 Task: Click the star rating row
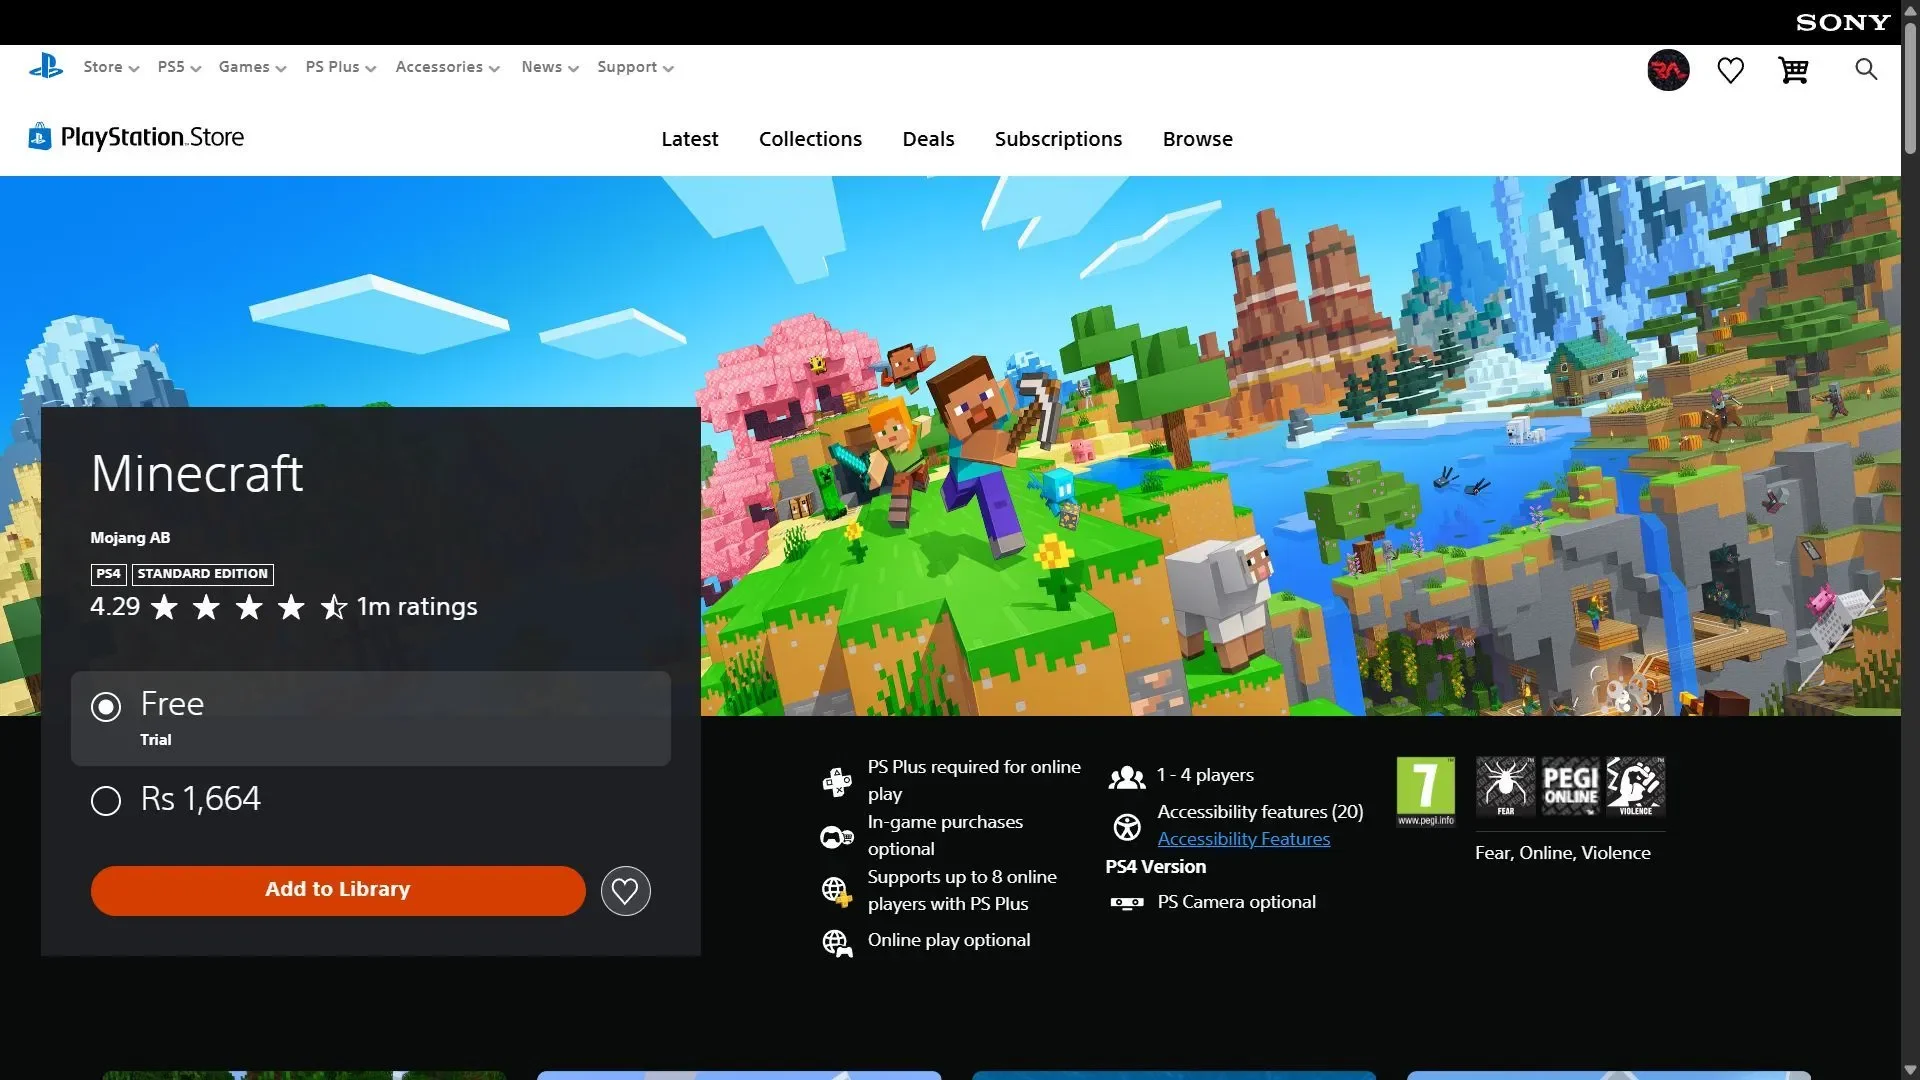point(249,607)
